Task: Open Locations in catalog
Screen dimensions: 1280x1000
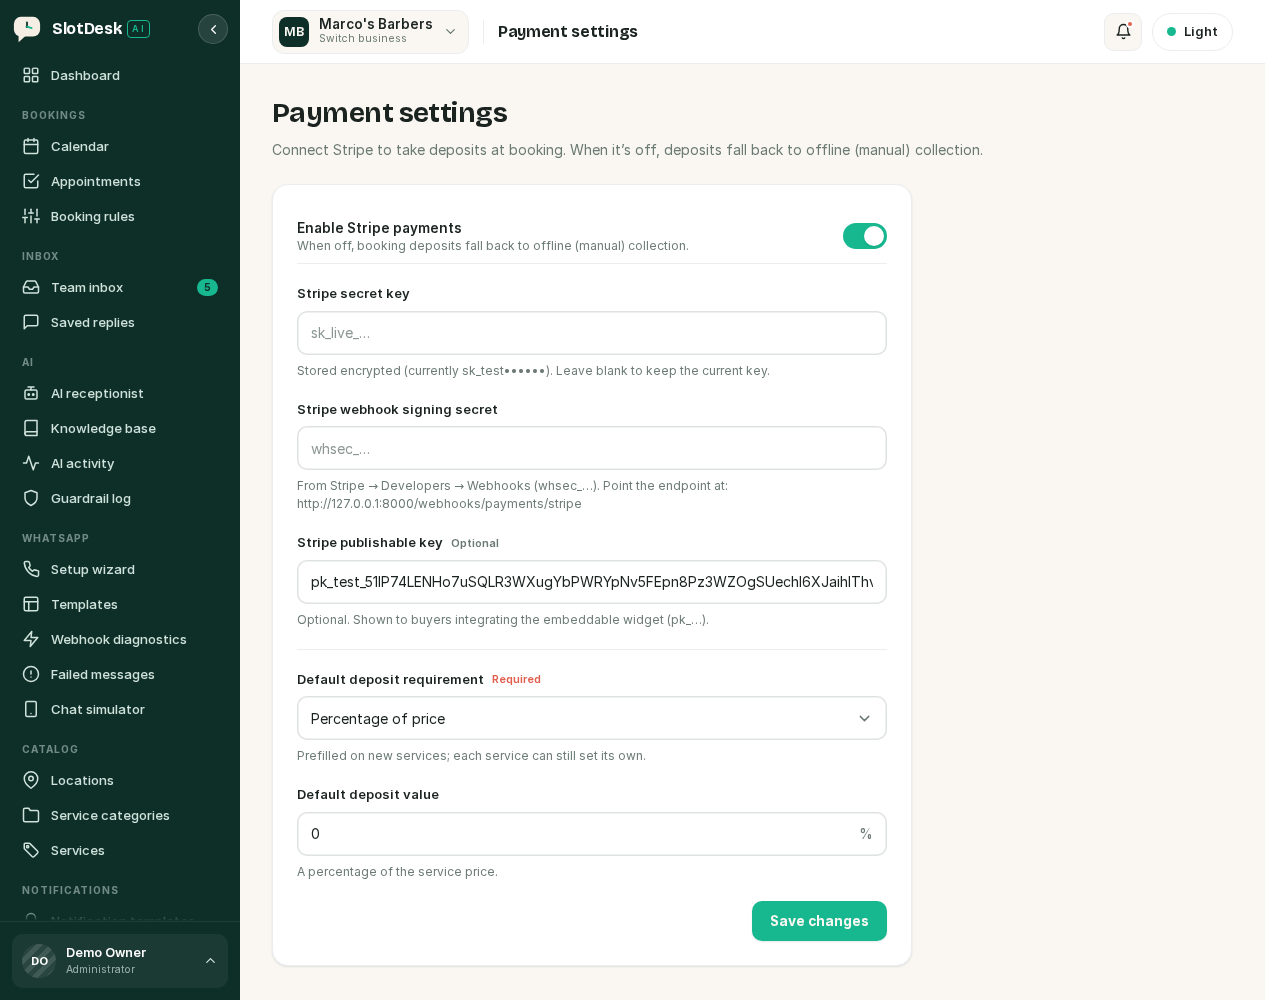Action: click(x=120, y=780)
